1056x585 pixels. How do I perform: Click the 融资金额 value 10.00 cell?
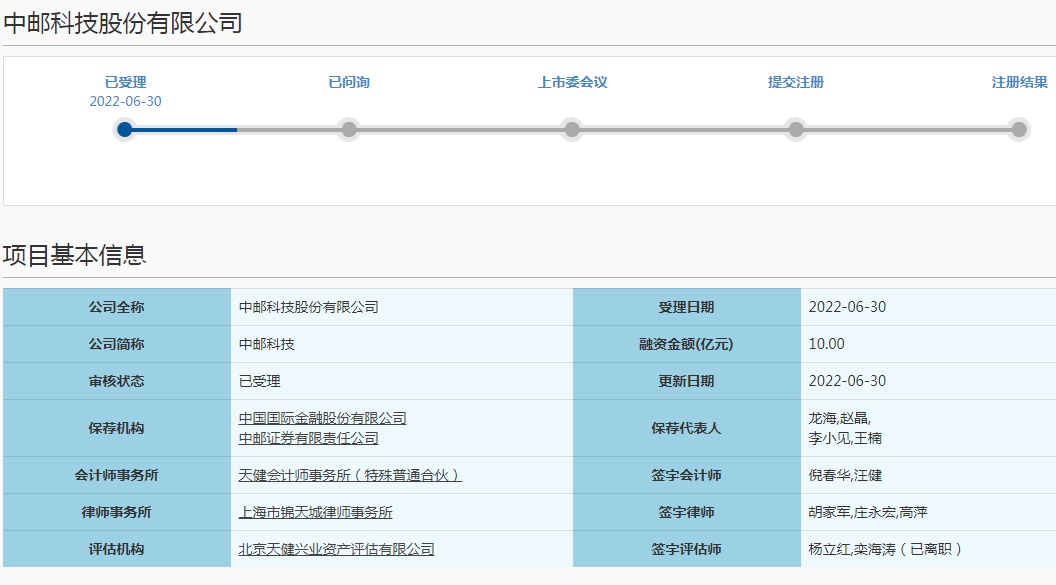pos(827,344)
